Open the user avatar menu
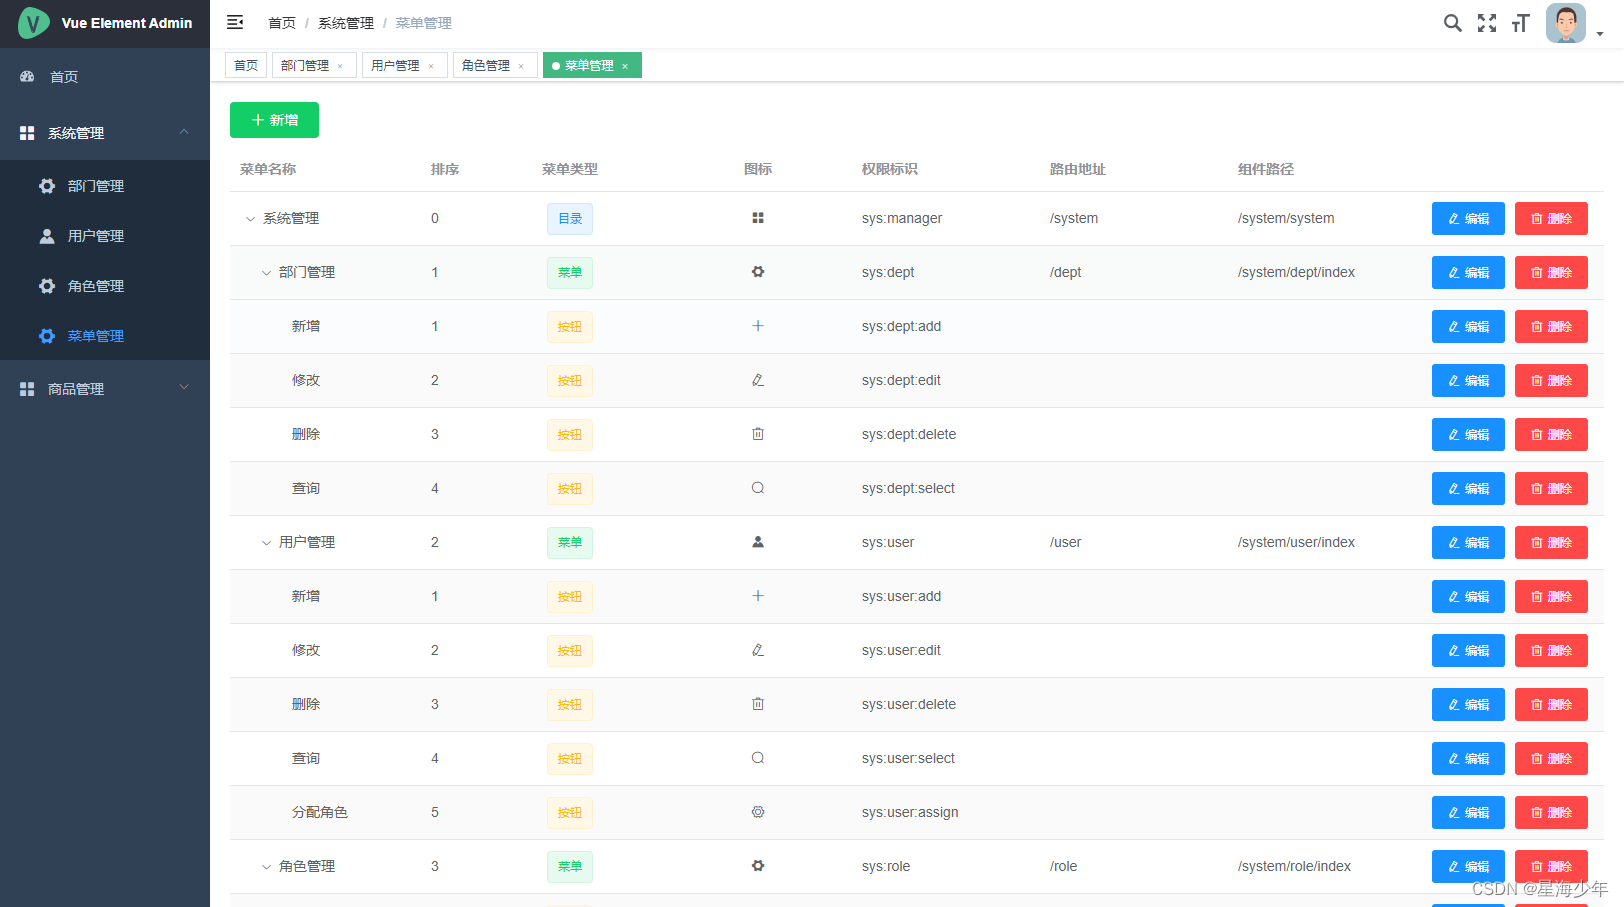Viewport: 1624px width, 907px height. pos(1566,23)
